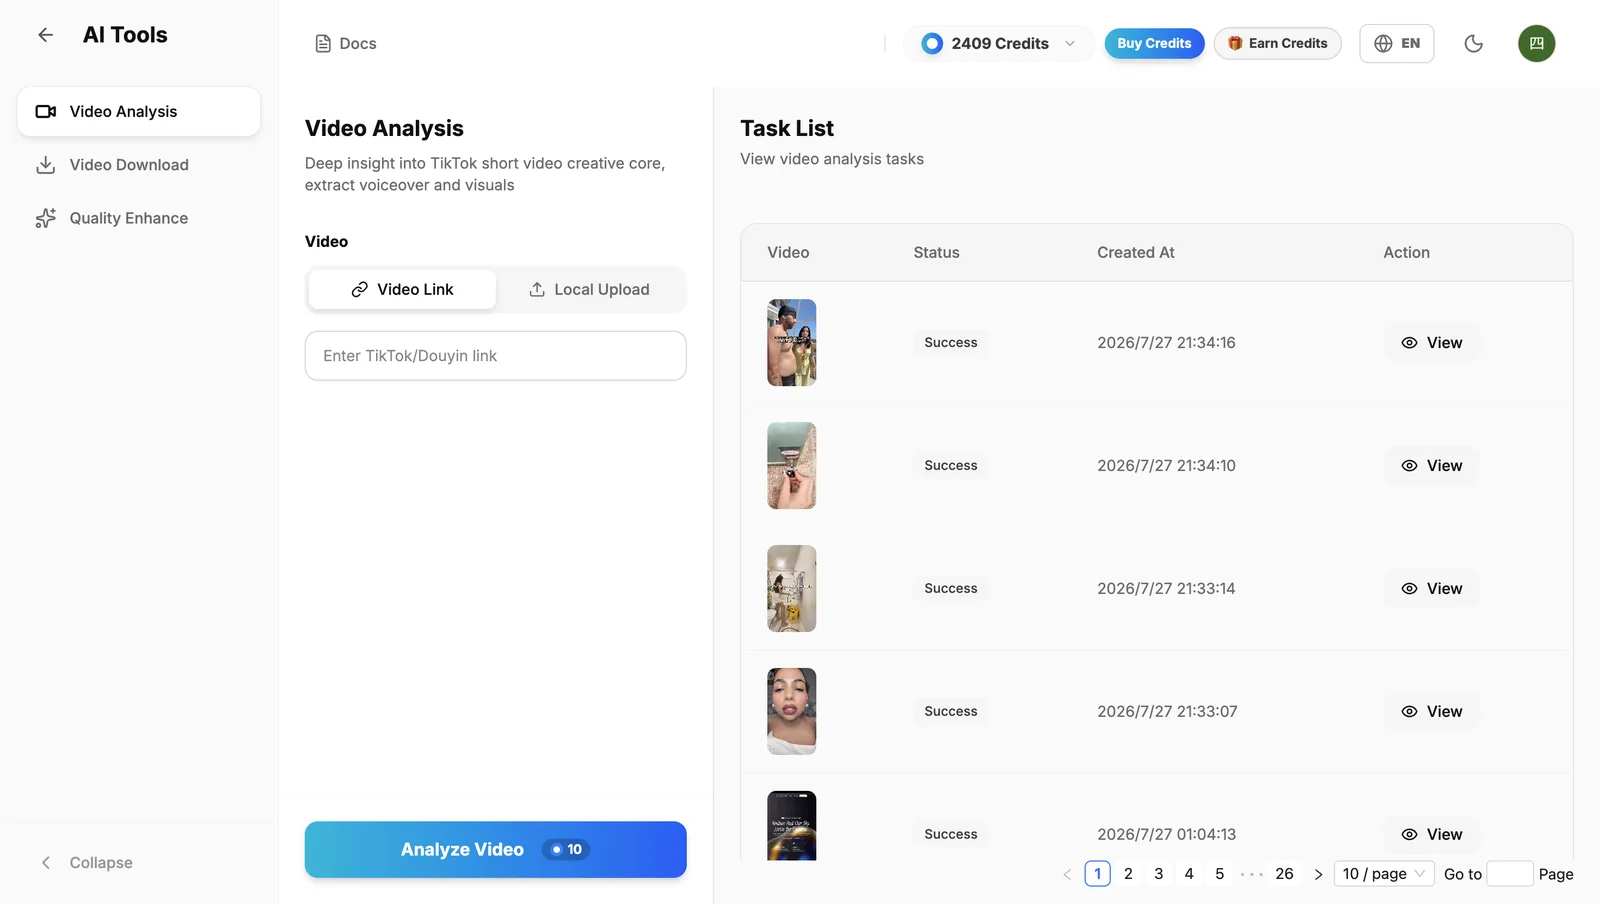The image size is (1600, 904).
Task: Click the Earn Credits button
Action: 1277,44
